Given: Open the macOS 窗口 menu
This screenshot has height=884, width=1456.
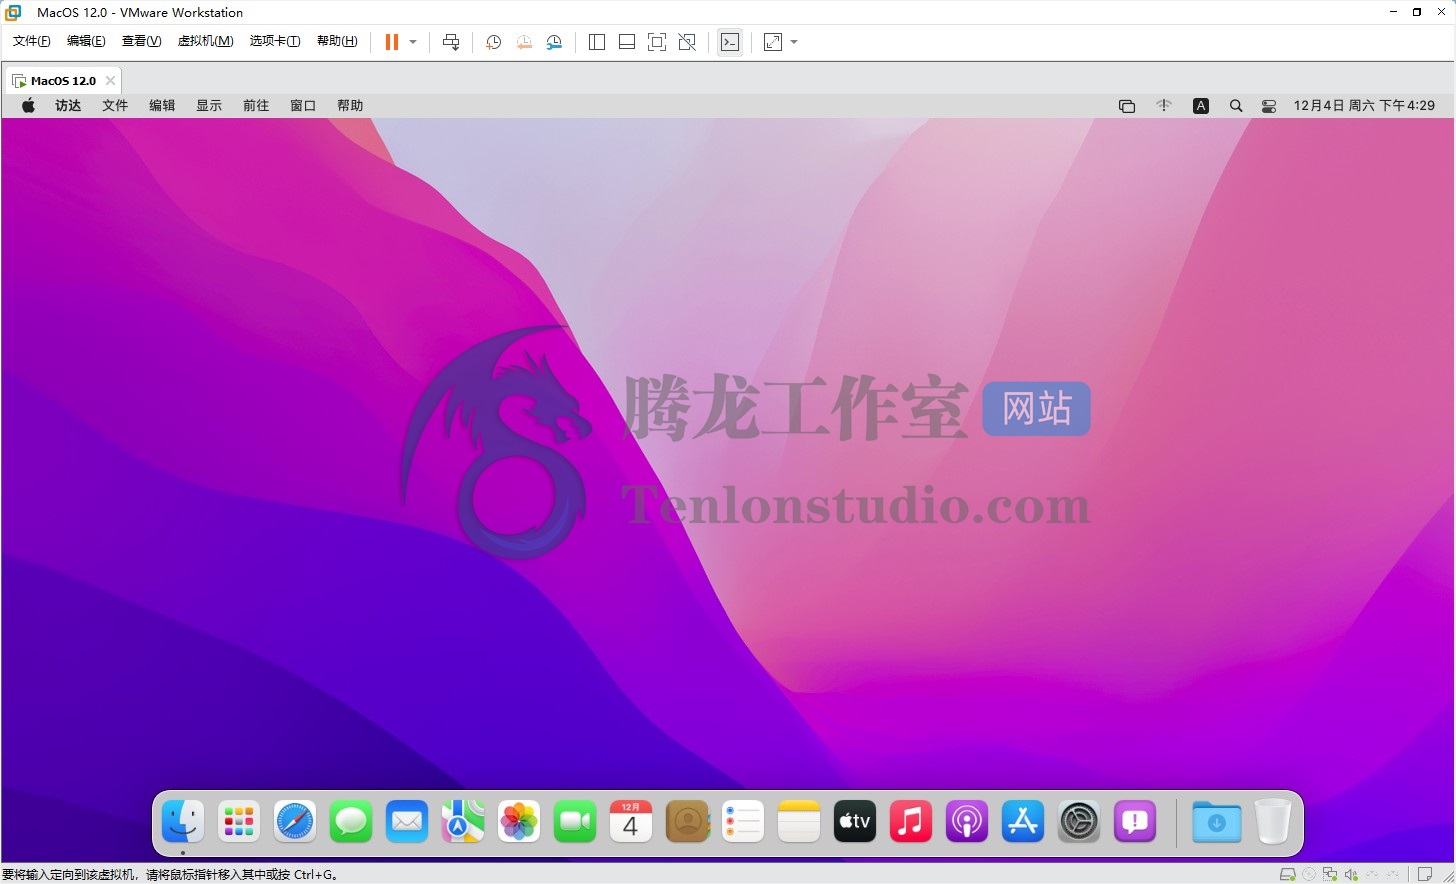Looking at the screenshot, I should (x=303, y=105).
